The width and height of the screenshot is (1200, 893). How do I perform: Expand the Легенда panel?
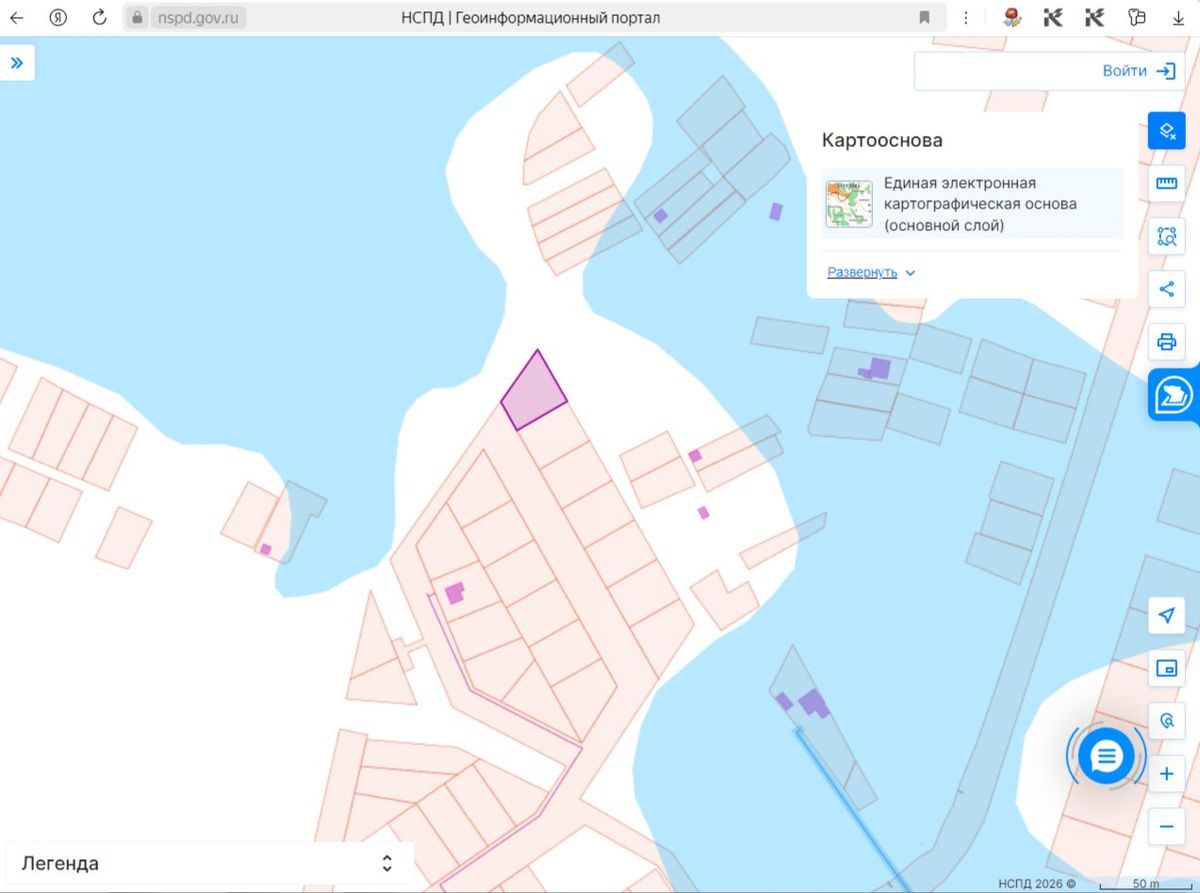(210, 864)
